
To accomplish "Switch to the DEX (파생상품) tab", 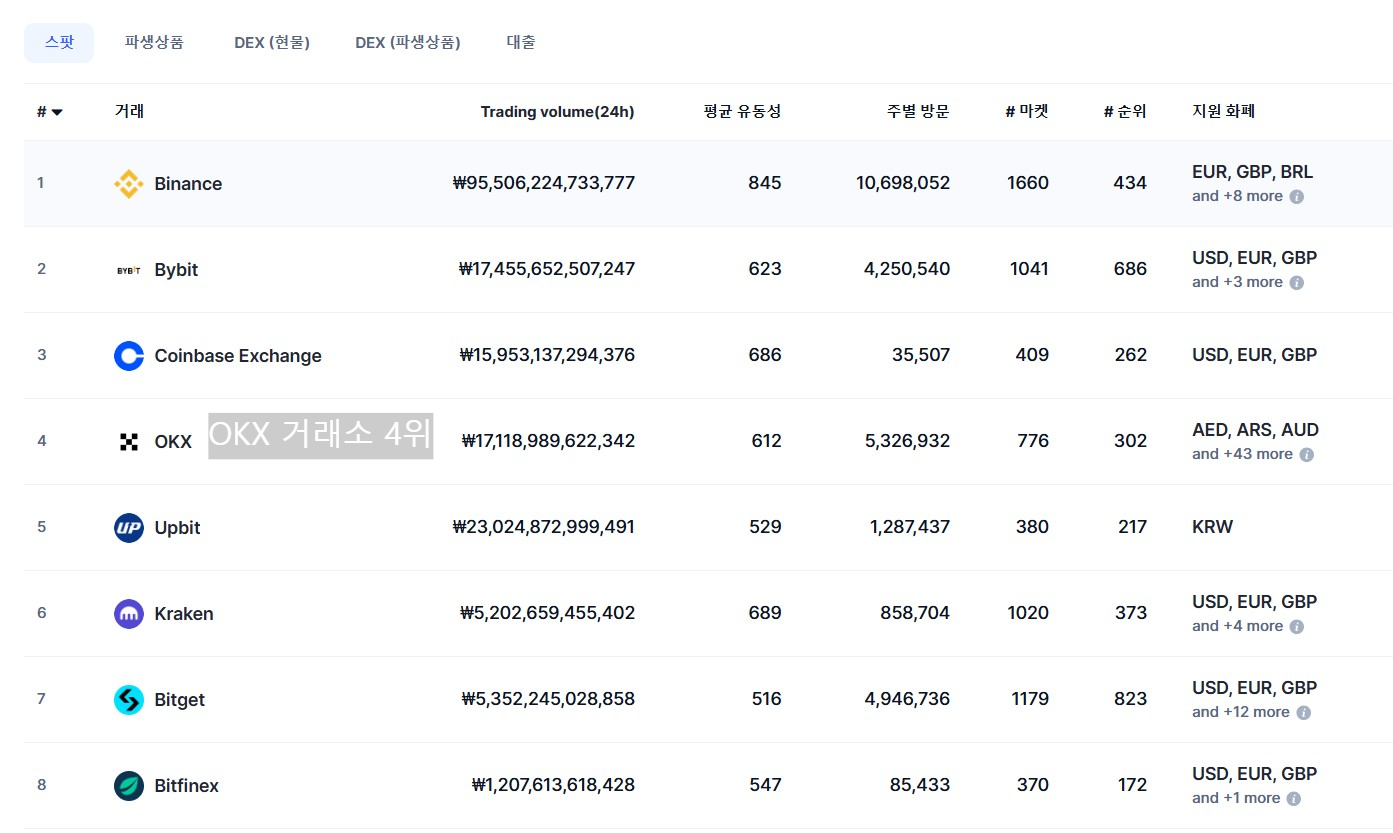I will (408, 43).
